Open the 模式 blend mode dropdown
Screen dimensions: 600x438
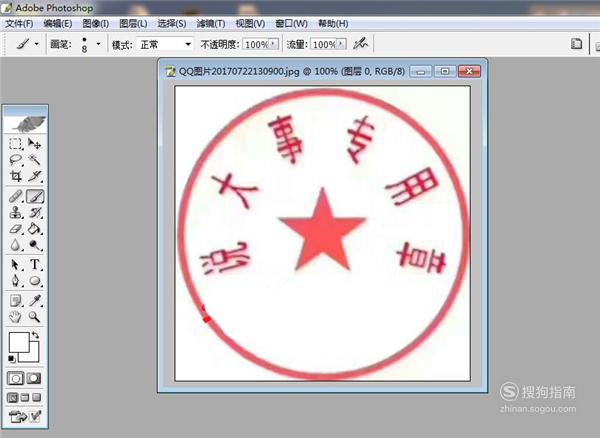pos(165,44)
